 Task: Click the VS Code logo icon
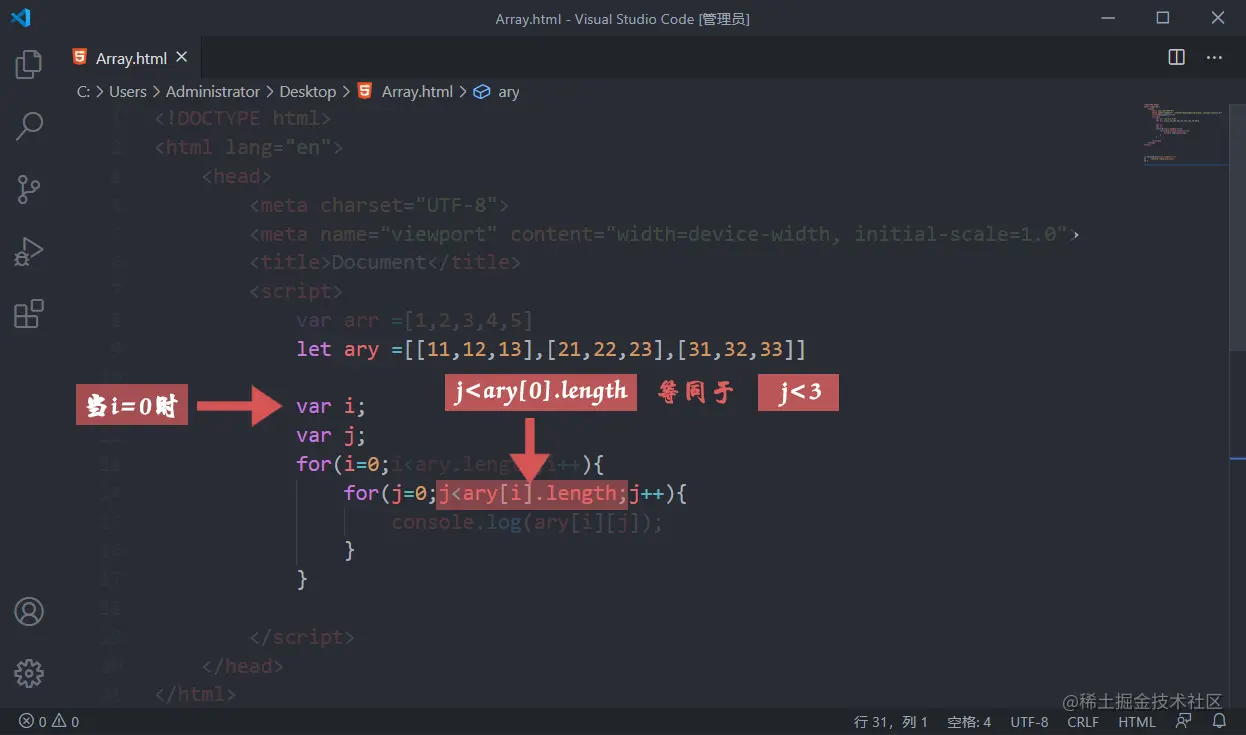click(x=21, y=18)
